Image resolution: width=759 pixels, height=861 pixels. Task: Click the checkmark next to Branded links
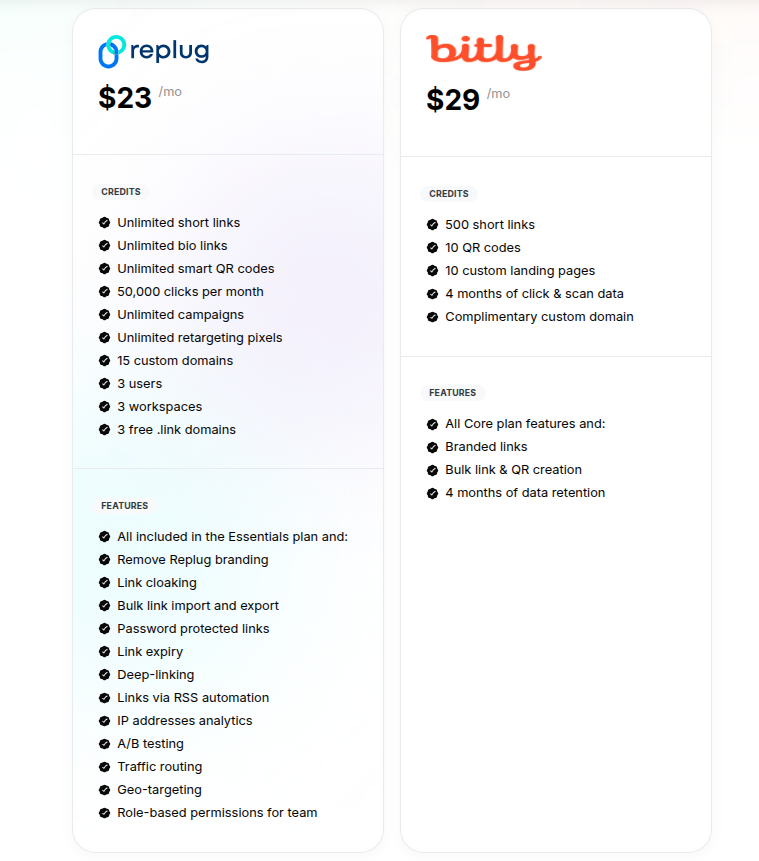click(434, 446)
